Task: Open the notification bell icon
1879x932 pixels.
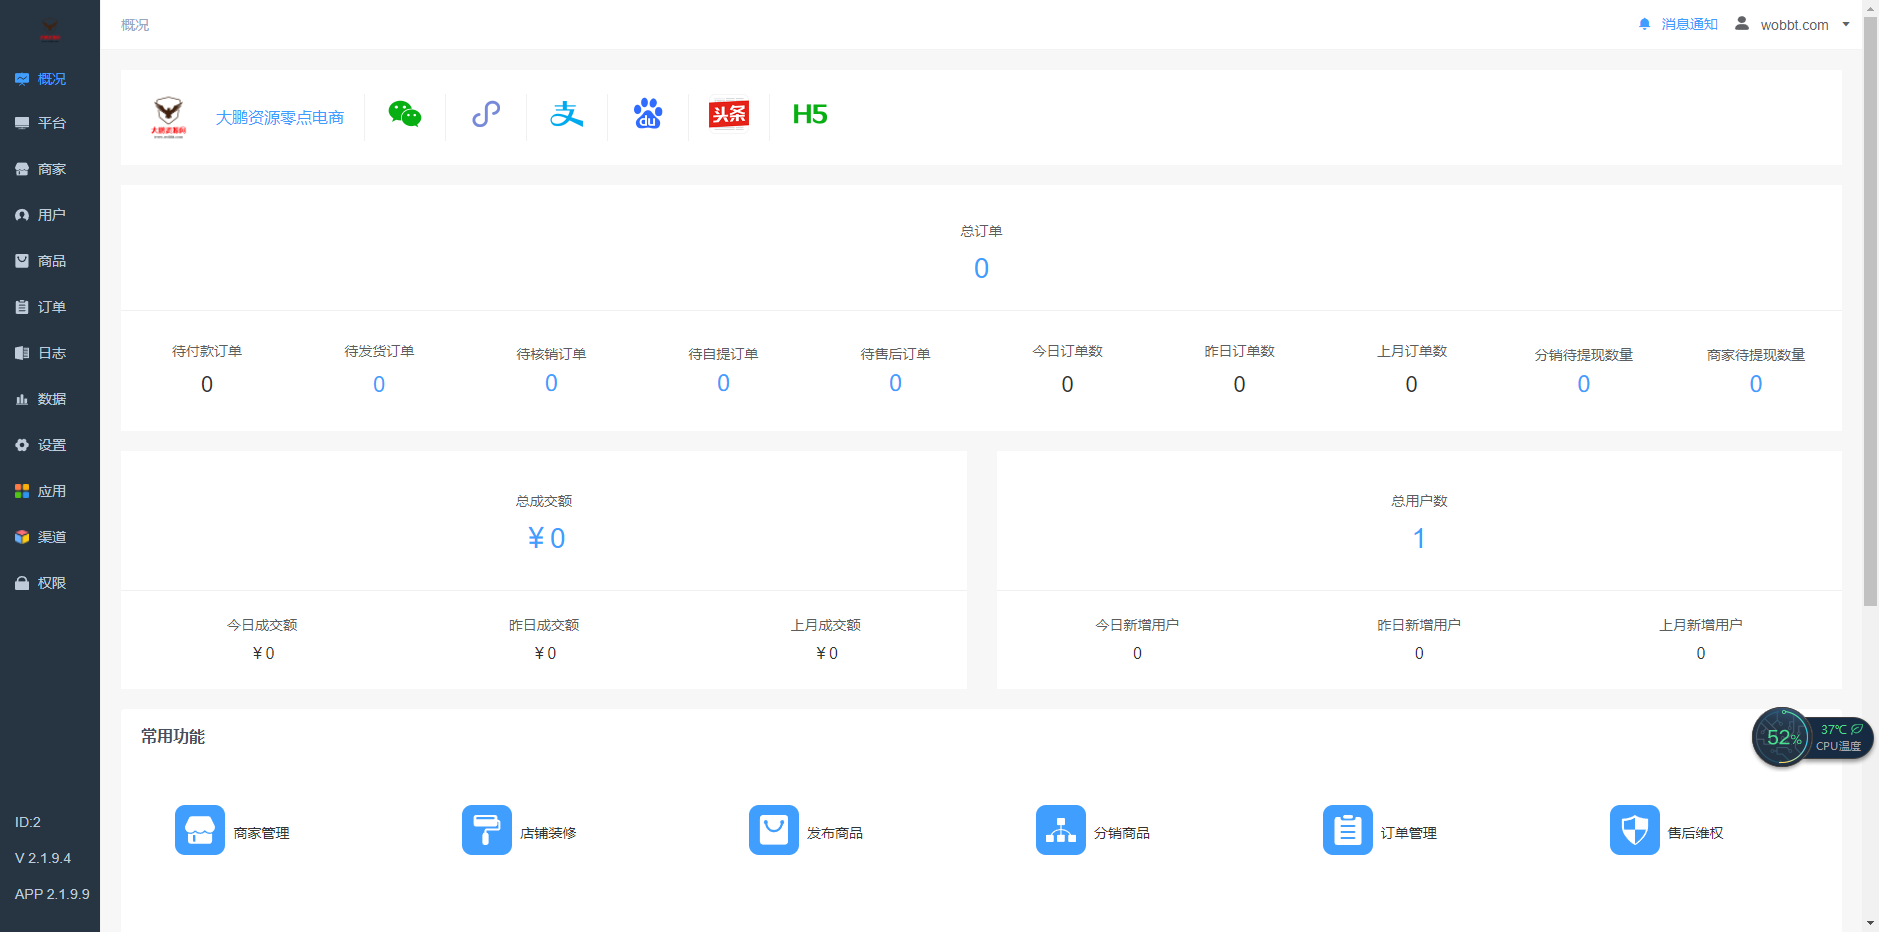Action: point(1644,23)
